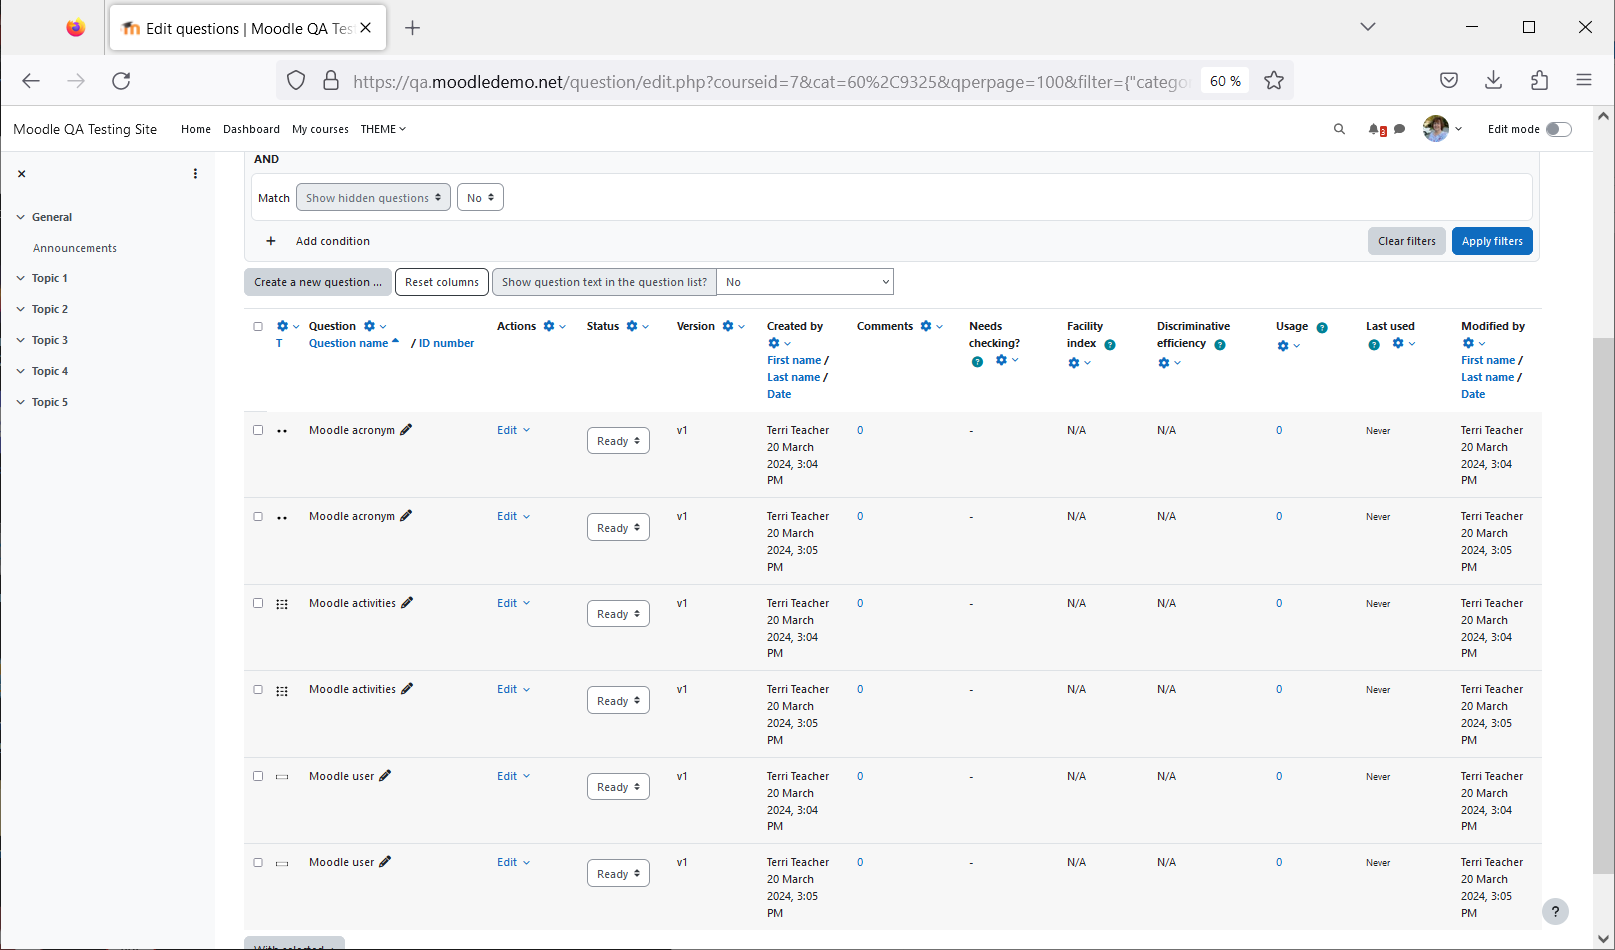Open the floating help question mark button

point(1555,911)
